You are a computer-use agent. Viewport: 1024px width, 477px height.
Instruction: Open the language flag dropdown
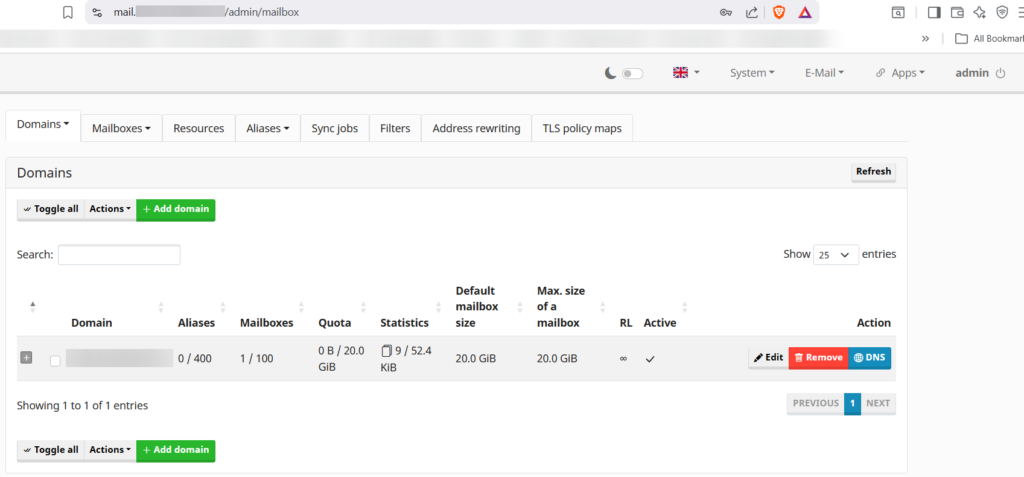686,73
